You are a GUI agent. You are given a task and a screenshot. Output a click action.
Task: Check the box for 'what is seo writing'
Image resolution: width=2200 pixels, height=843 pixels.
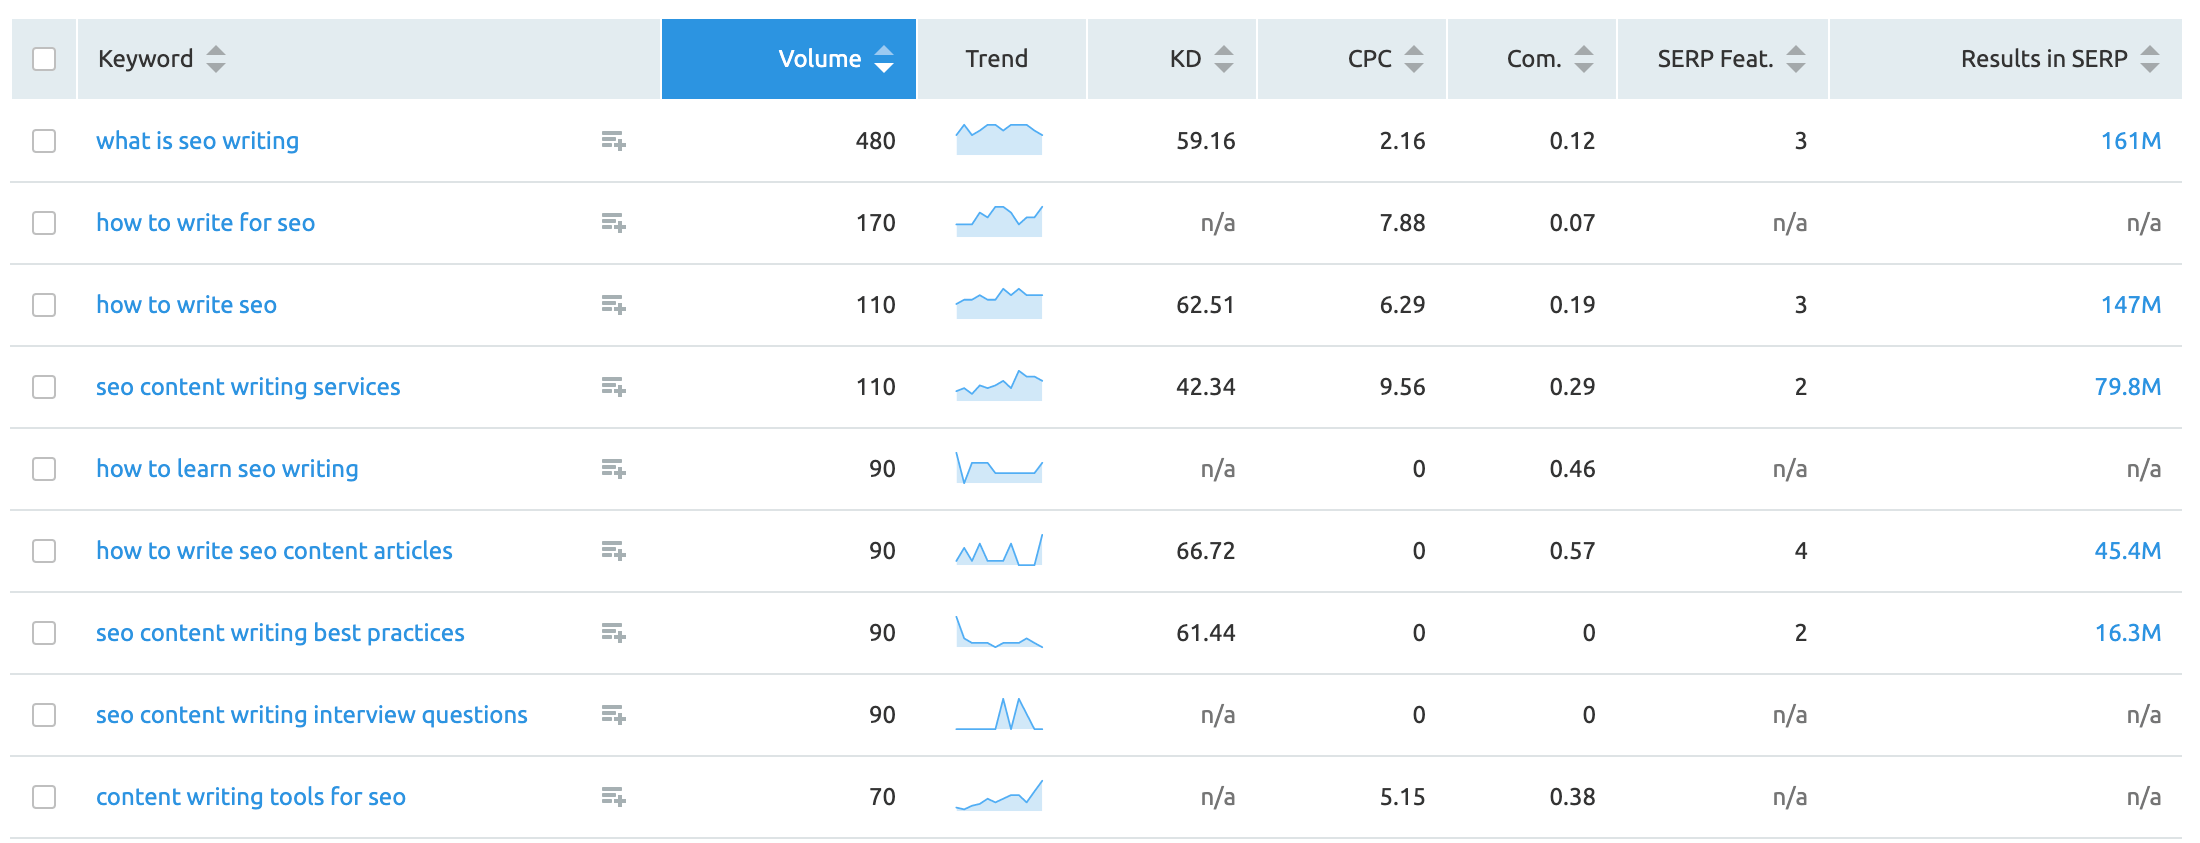coord(44,141)
